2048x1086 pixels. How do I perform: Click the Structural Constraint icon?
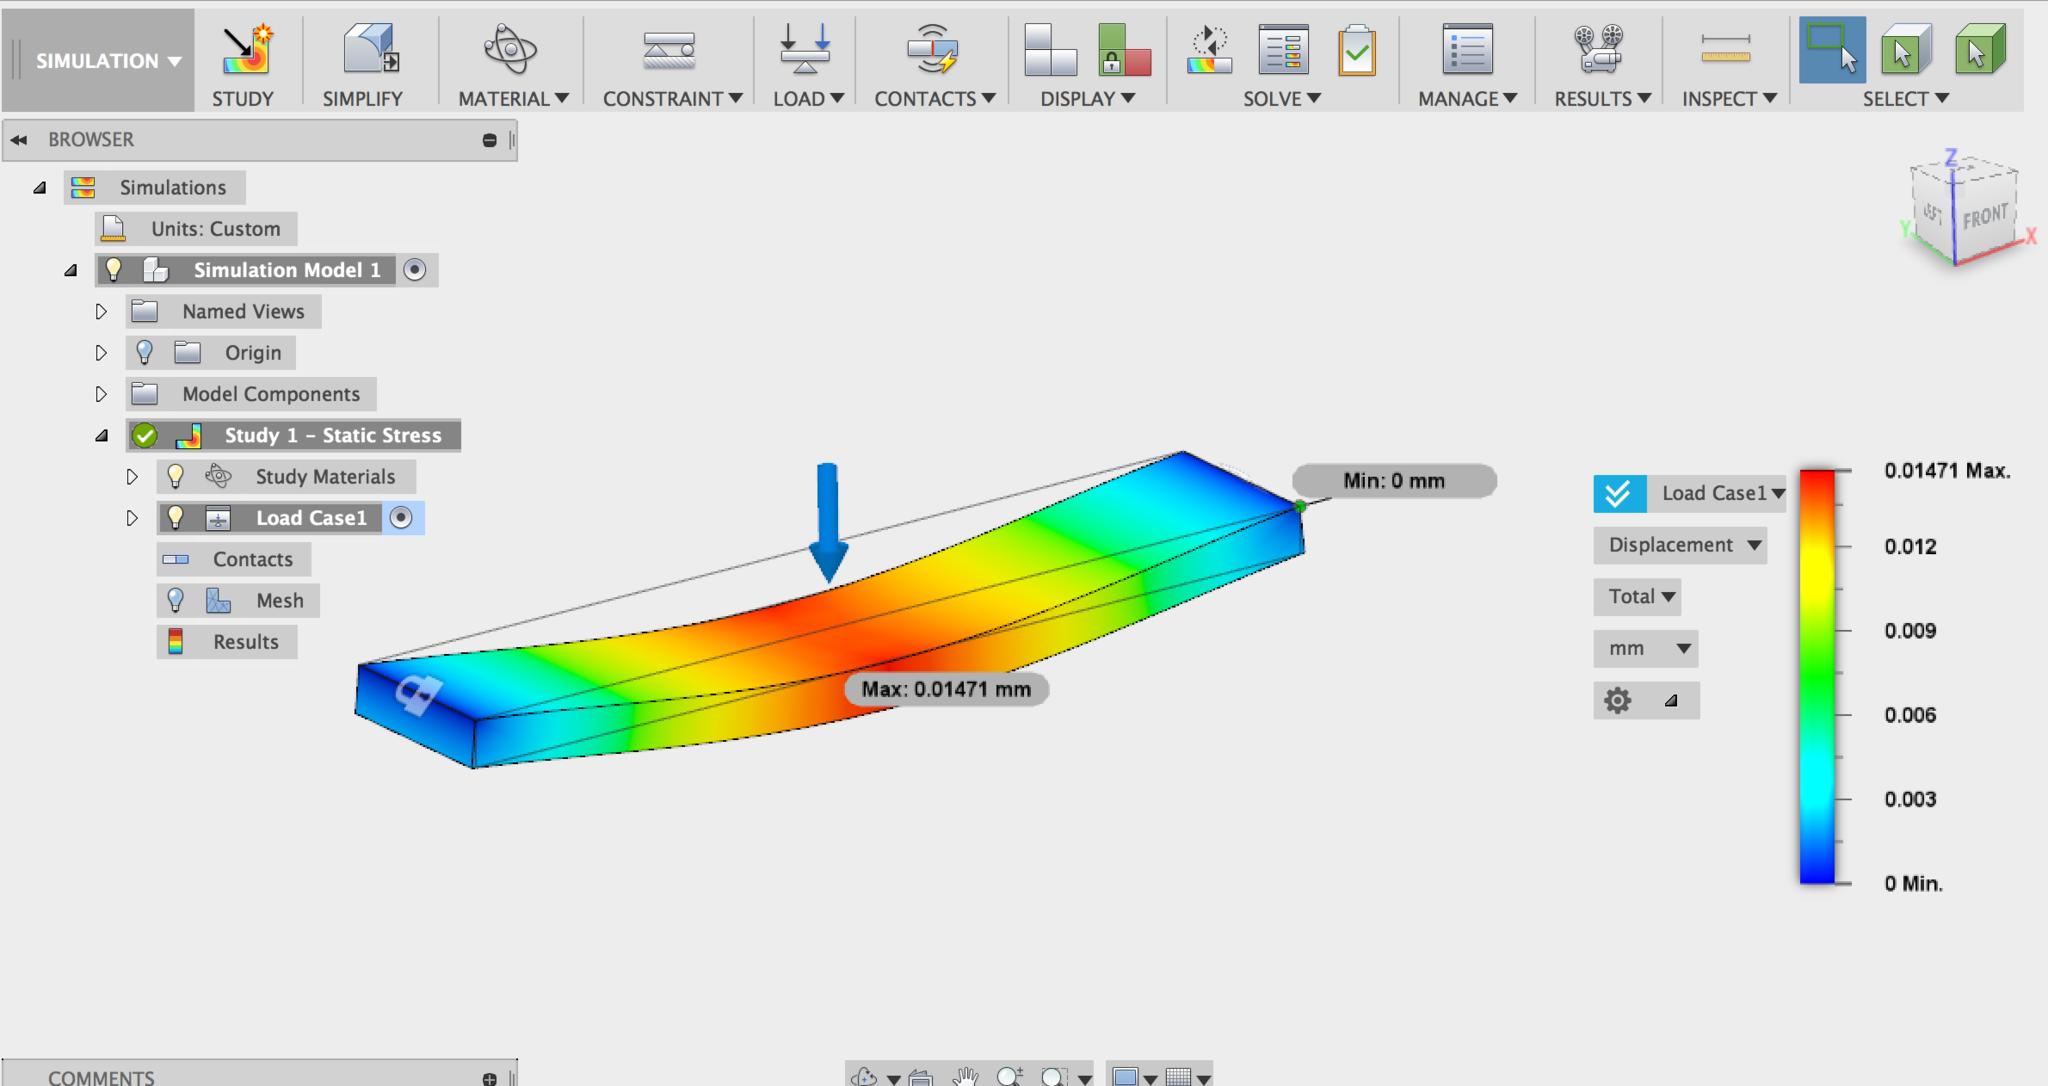pyautogui.click(x=669, y=50)
